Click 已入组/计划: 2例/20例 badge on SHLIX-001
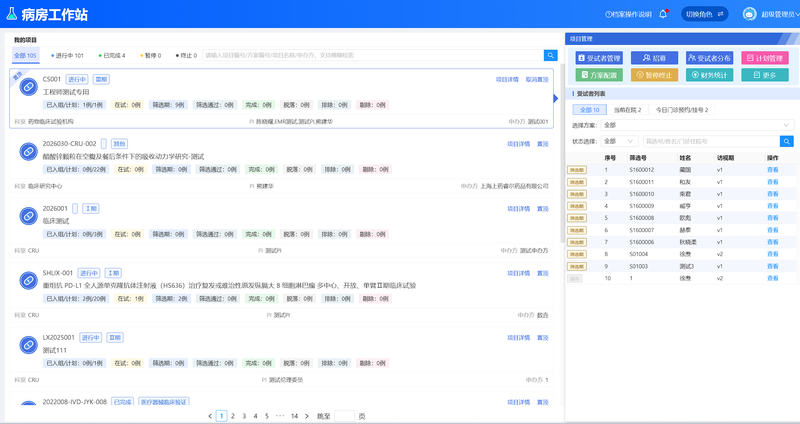Screen dimensions: 800x424 (x=76, y=299)
